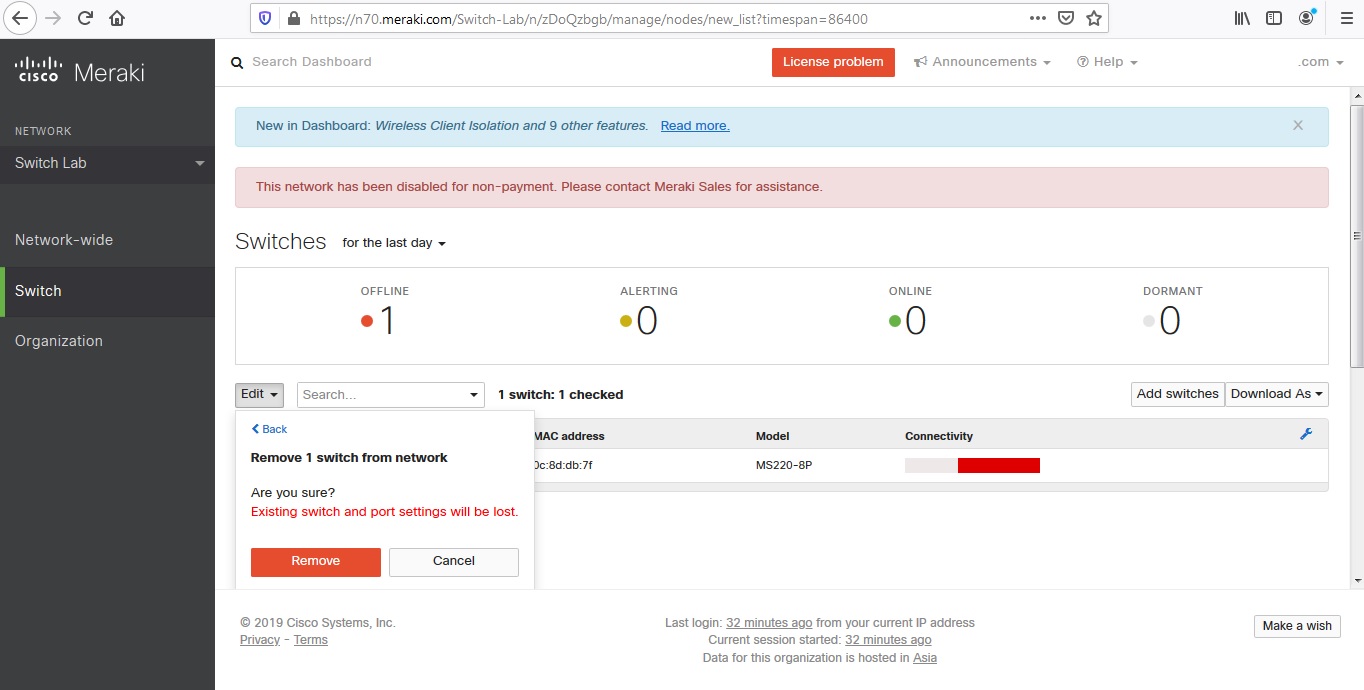The image size is (1364, 690).
Task: Open the Terms link in footer
Action: point(311,640)
